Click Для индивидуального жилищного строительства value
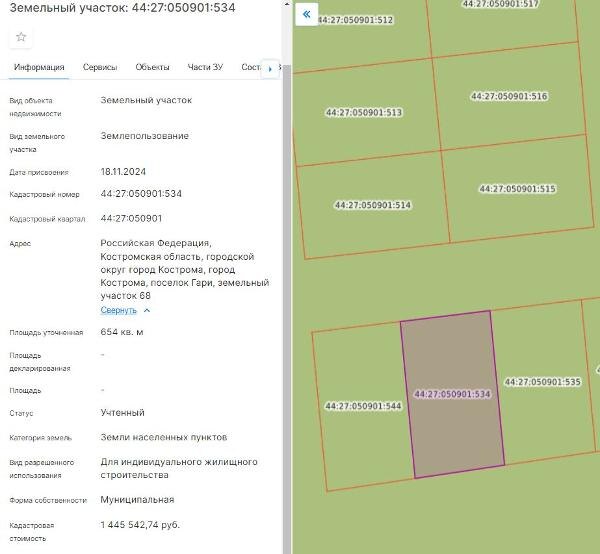 pos(179,468)
